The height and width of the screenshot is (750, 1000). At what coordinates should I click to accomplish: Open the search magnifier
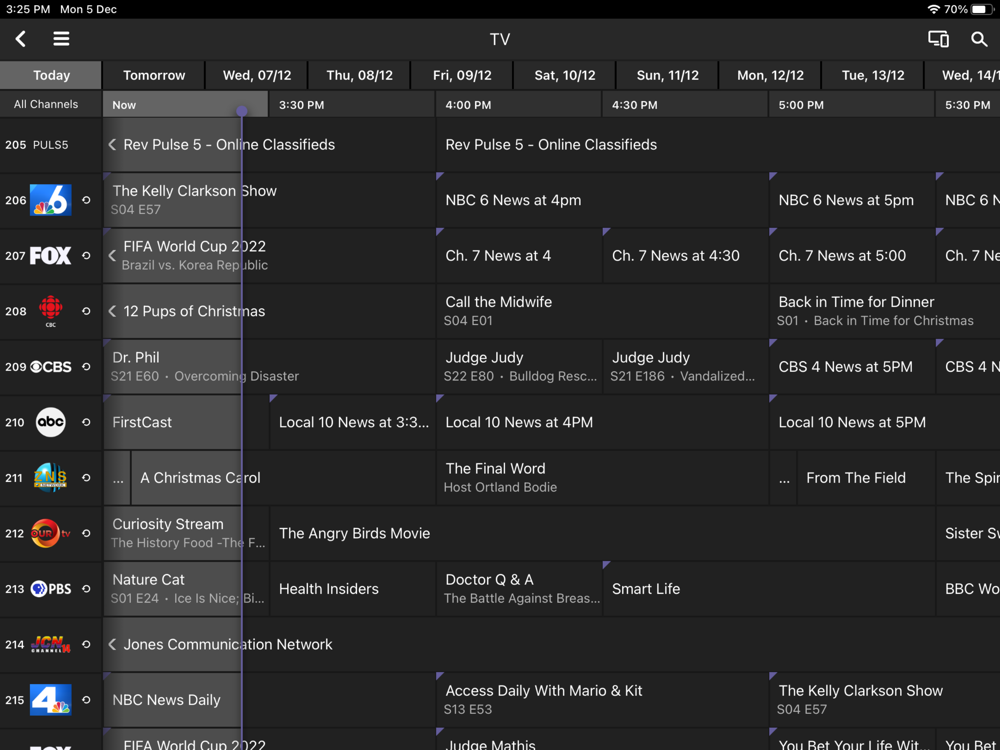pos(979,39)
